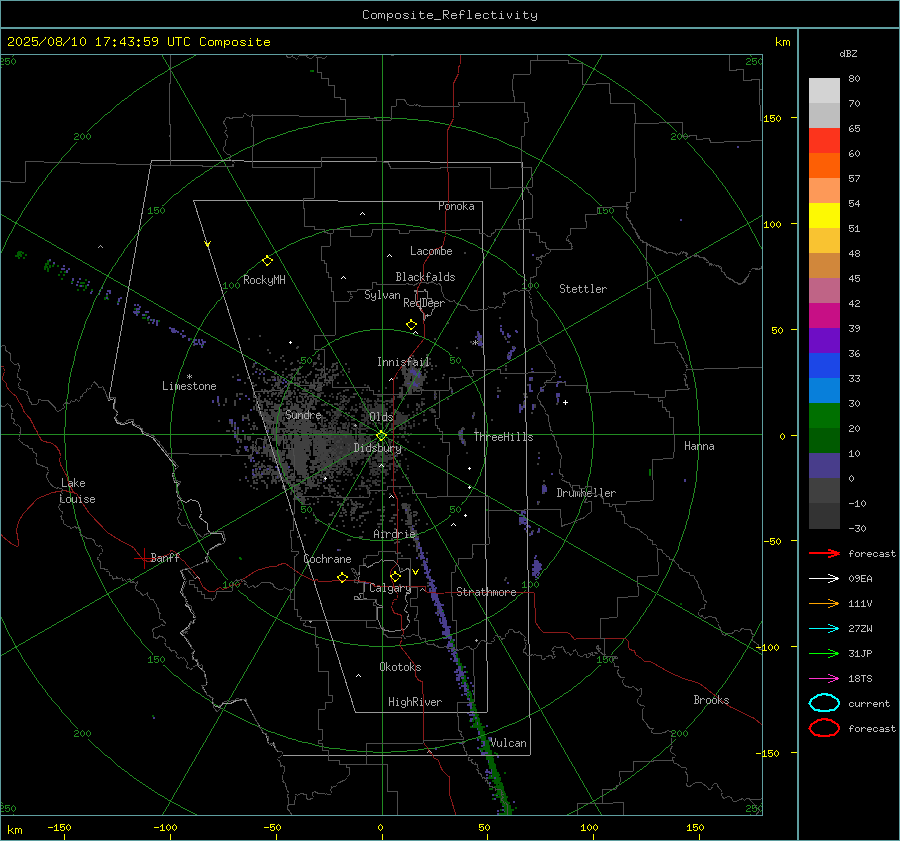900x841 pixels.
Task: Click the HighRiver label
Action: [x=415, y=702]
